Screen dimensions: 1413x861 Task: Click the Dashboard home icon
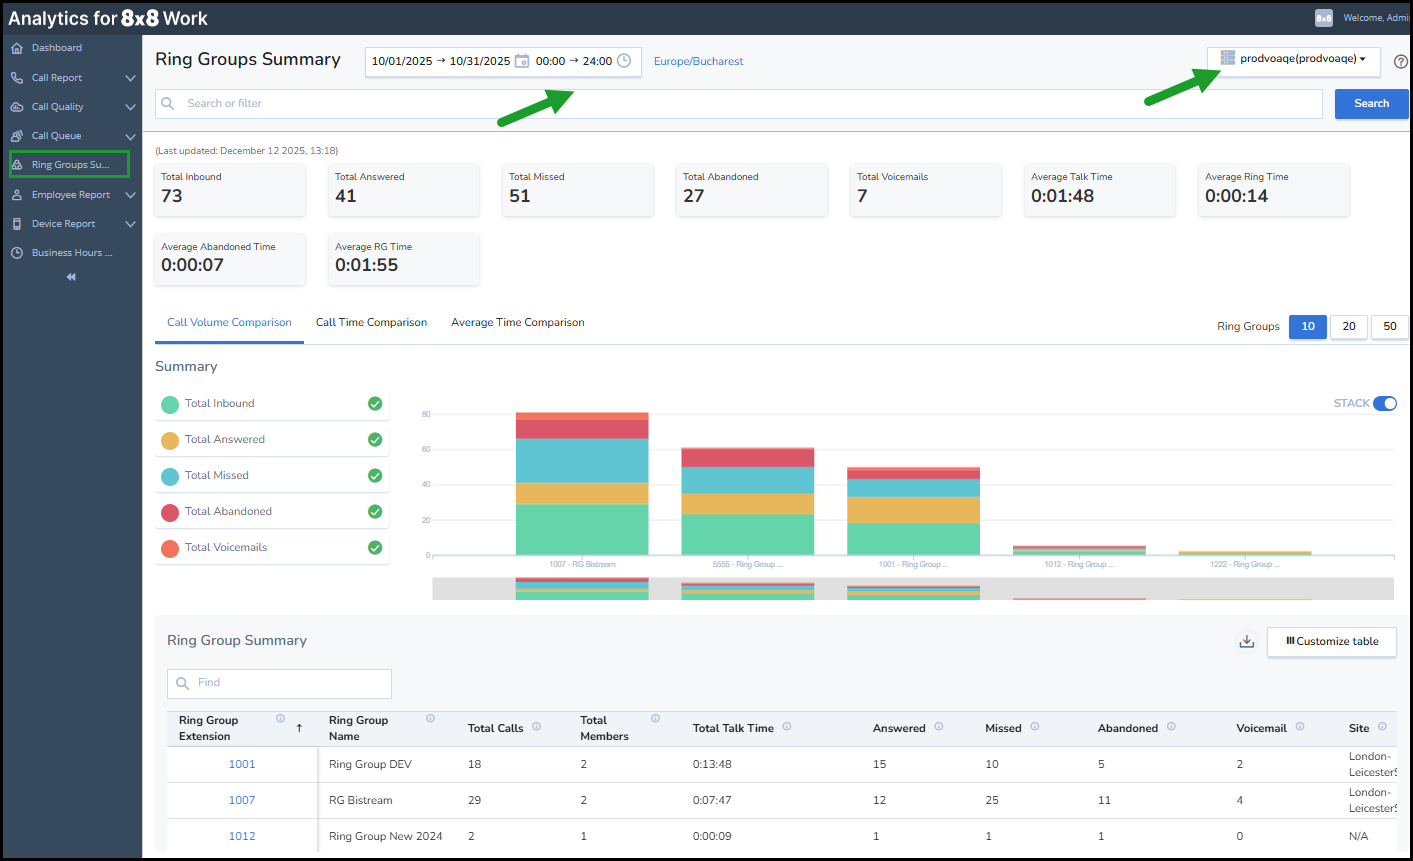pos(17,48)
